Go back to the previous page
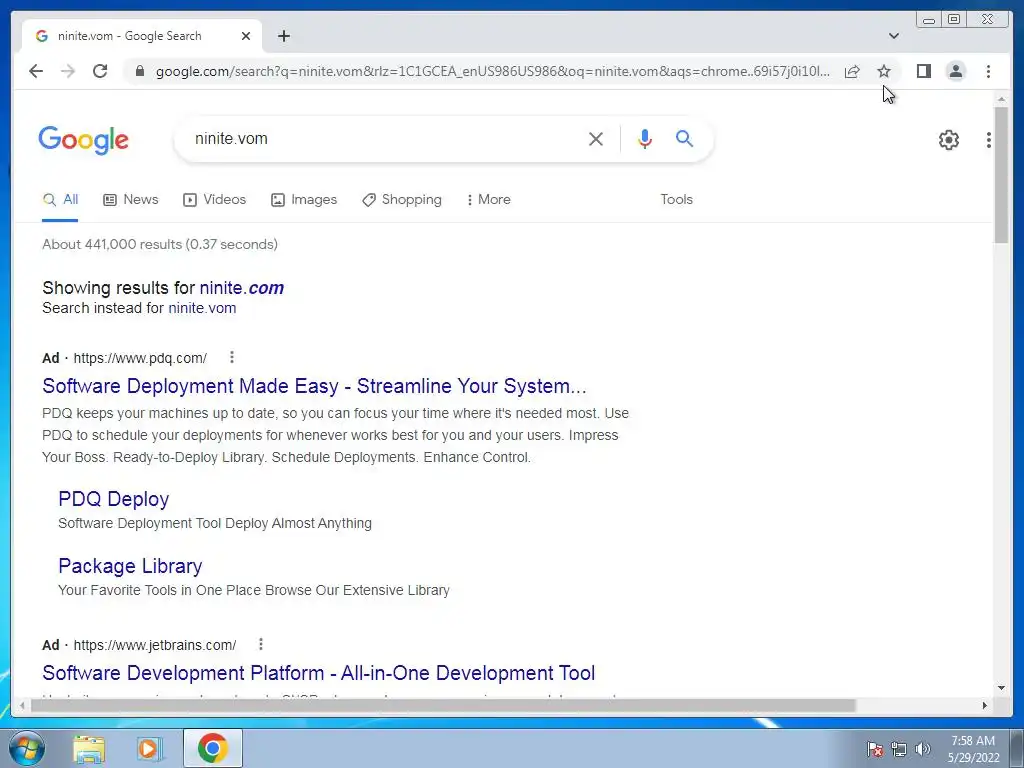 (x=36, y=71)
